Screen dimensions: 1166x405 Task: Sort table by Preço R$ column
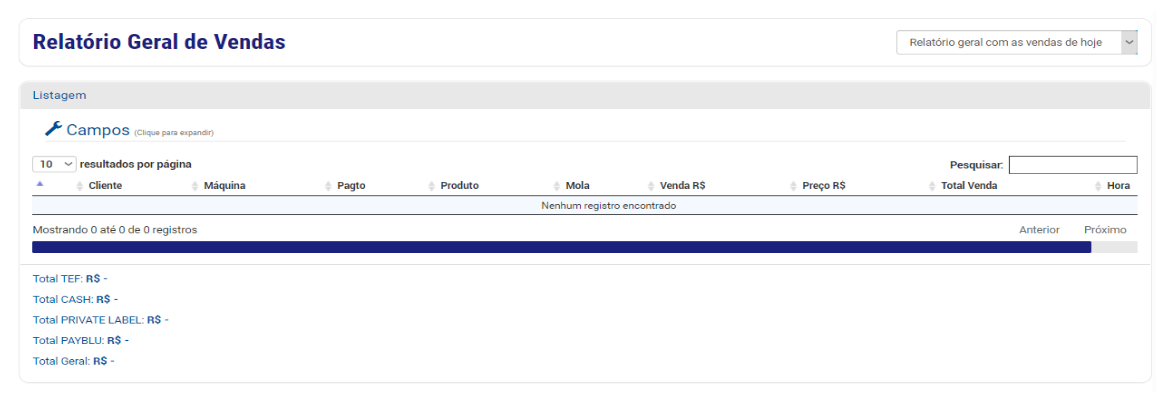(x=824, y=186)
